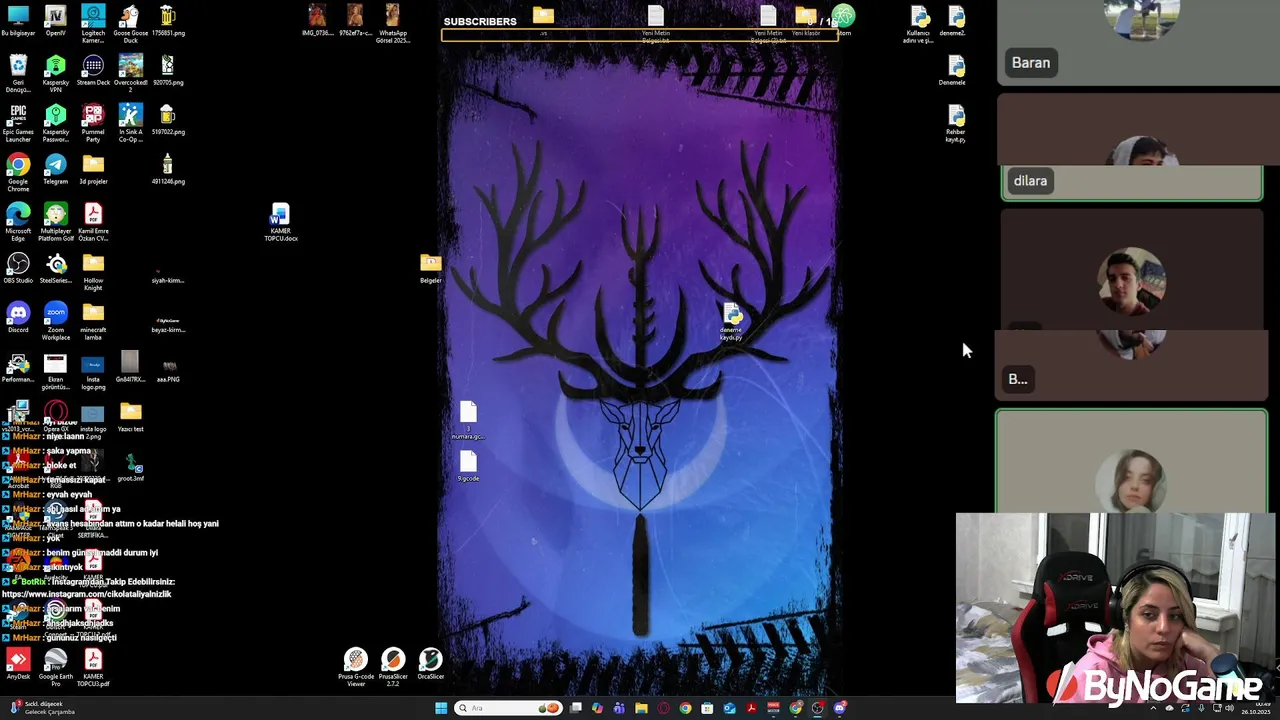Select the Overcooked! 2 game icon
This screenshot has width=1280, height=720.
[x=130, y=73]
